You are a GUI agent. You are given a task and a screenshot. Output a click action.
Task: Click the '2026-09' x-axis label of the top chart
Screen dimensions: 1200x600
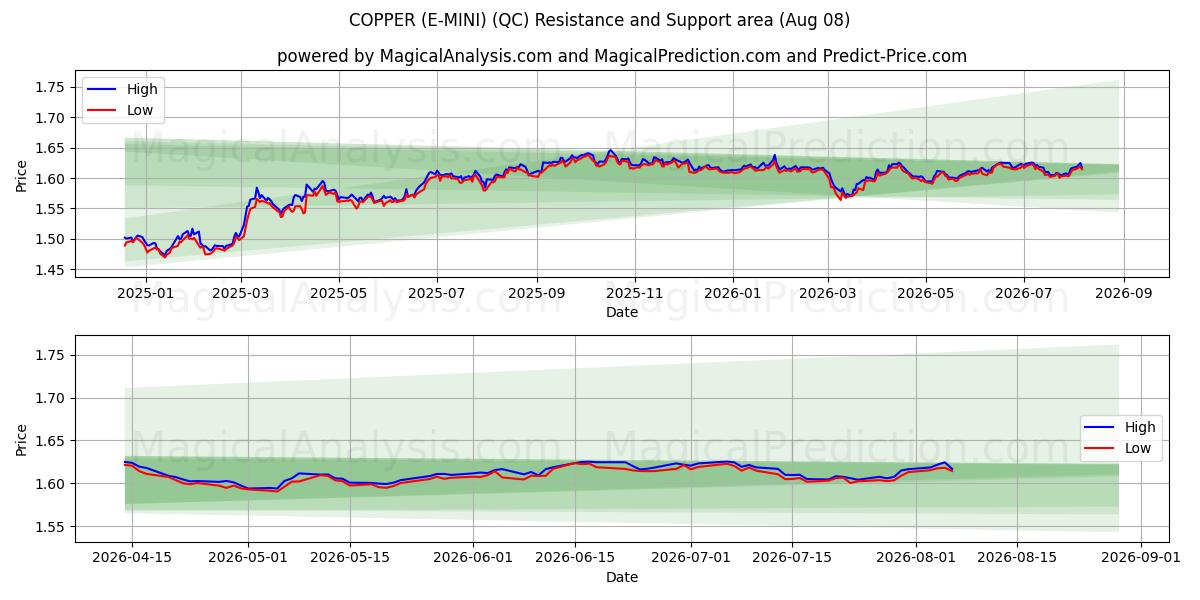(1124, 294)
